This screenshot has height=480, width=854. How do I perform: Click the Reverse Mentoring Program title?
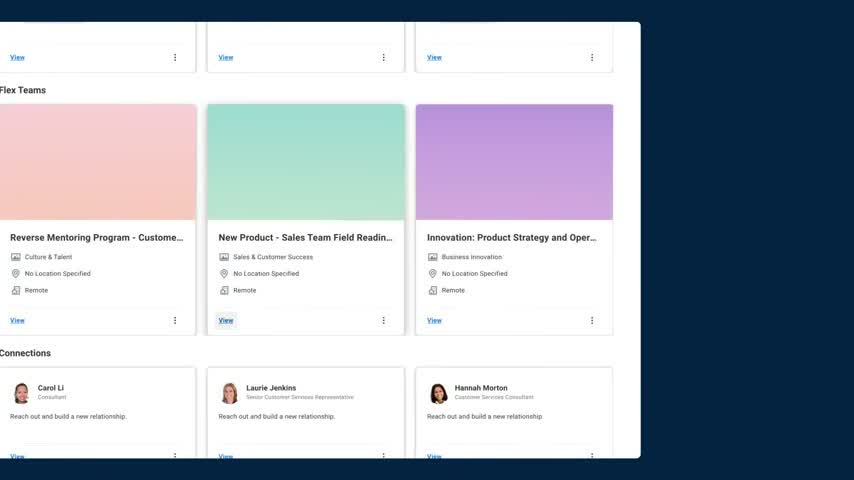point(97,238)
